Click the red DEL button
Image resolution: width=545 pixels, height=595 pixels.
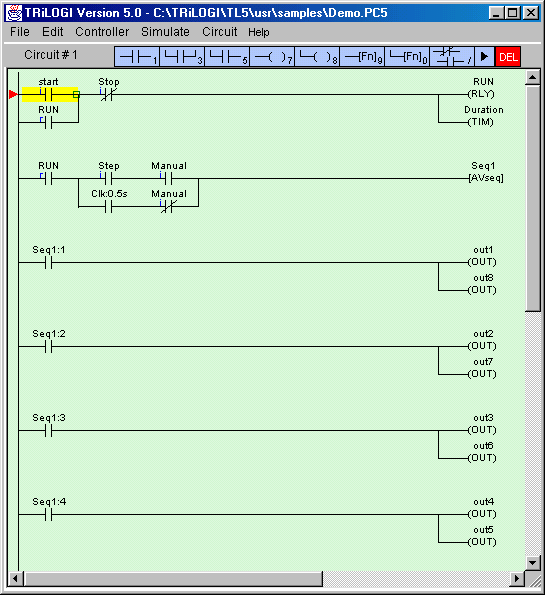pos(508,57)
